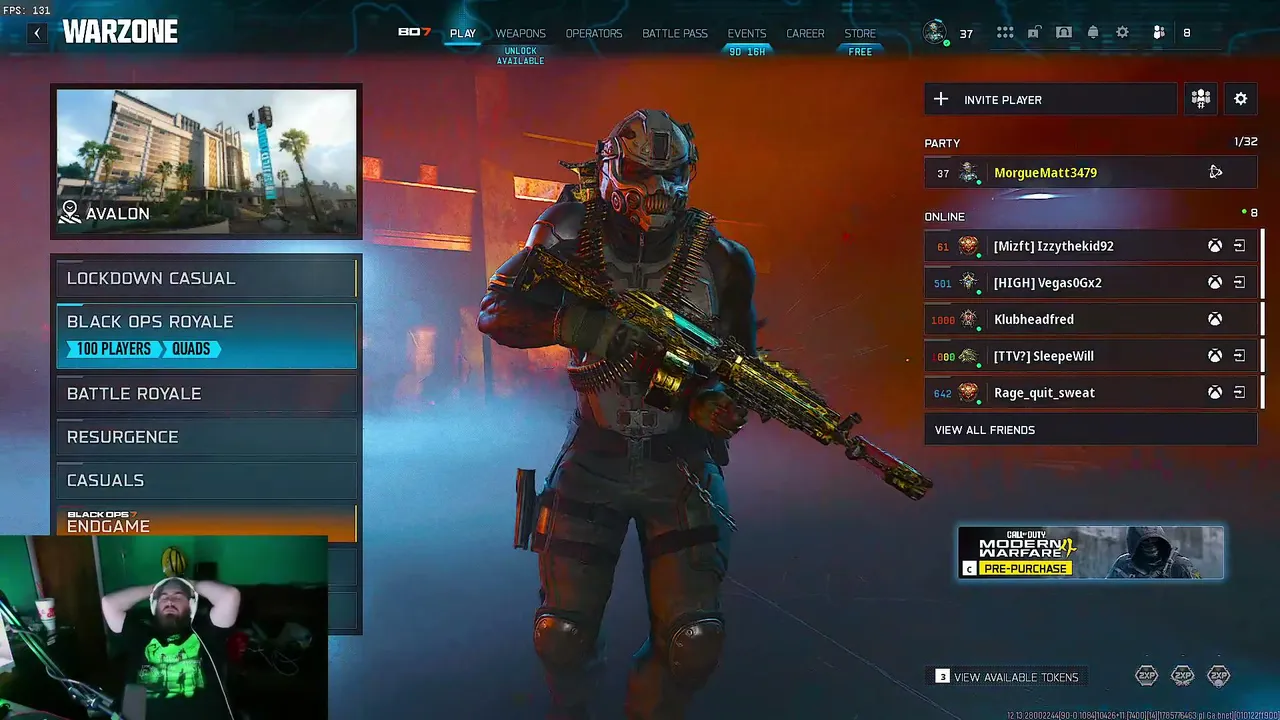Click the name Klubheadfred
This screenshot has width=1280, height=720.
point(1034,320)
